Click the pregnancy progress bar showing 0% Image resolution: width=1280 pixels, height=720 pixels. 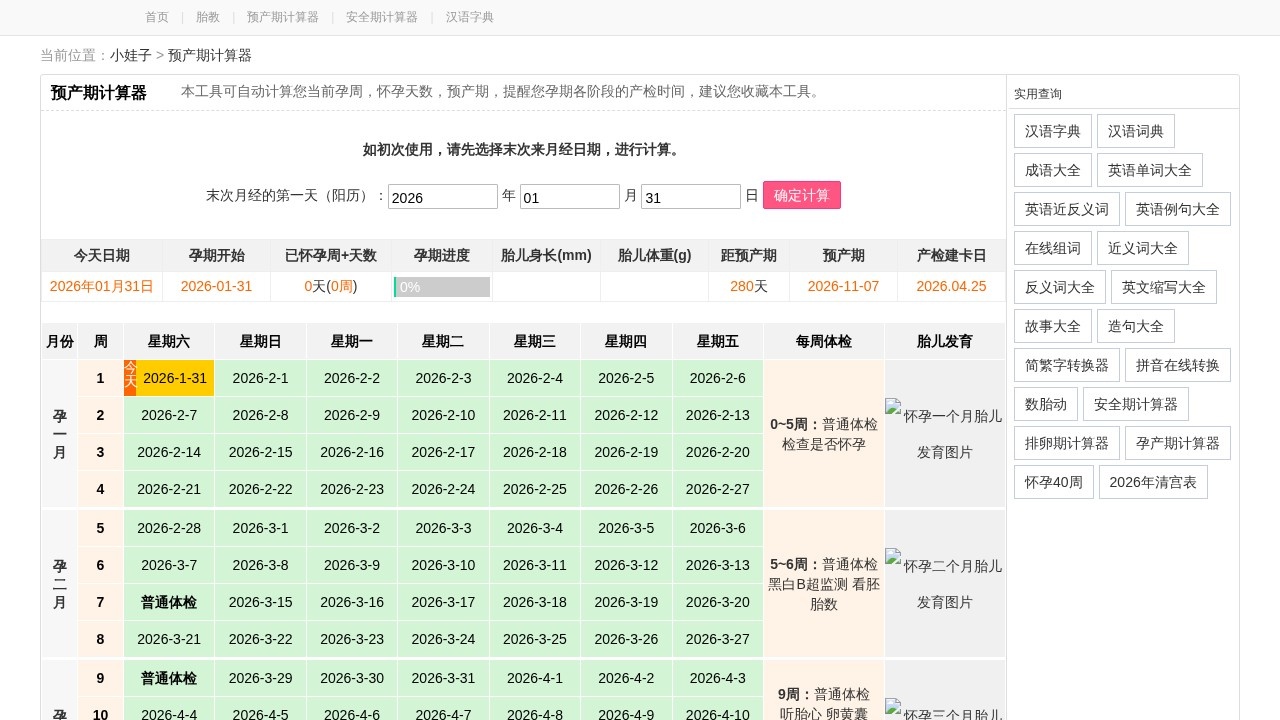click(x=442, y=287)
